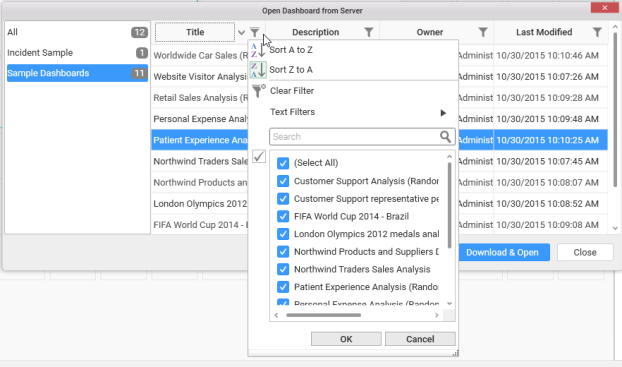Click the Title column sort chevron
This screenshot has height=367, width=622.
coord(241,33)
